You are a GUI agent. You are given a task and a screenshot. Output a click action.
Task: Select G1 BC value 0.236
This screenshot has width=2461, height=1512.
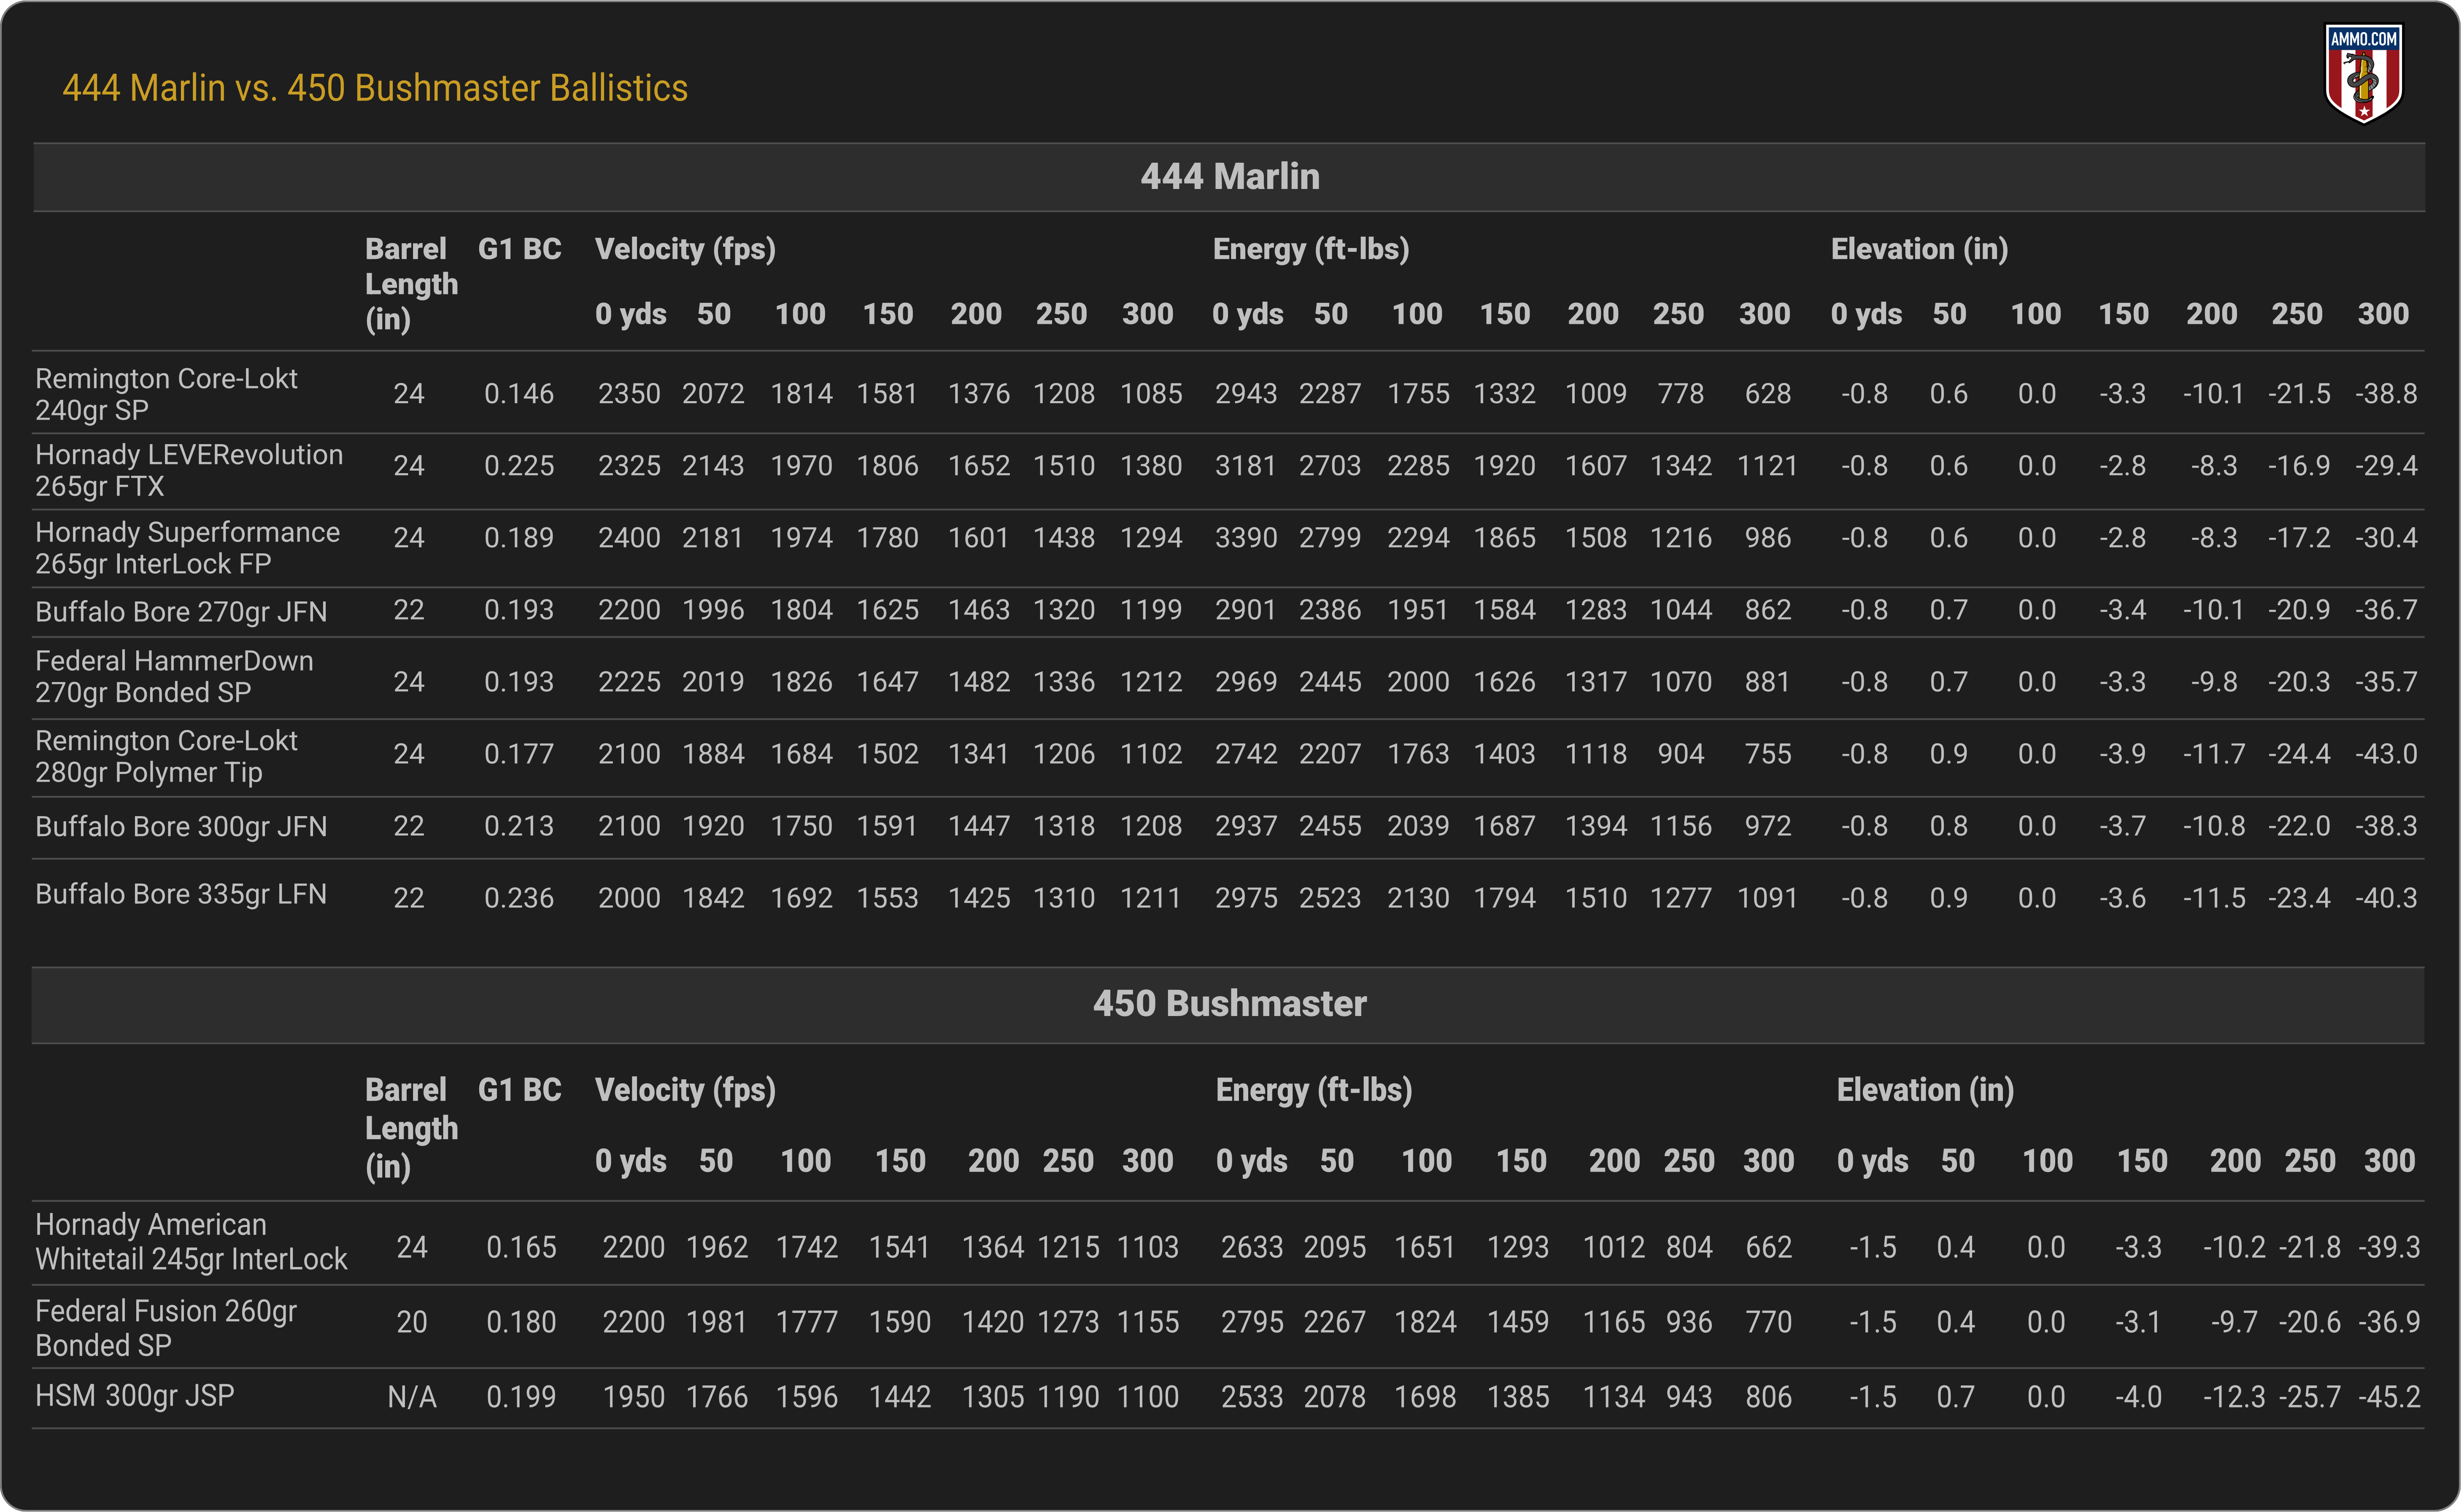(x=519, y=898)
